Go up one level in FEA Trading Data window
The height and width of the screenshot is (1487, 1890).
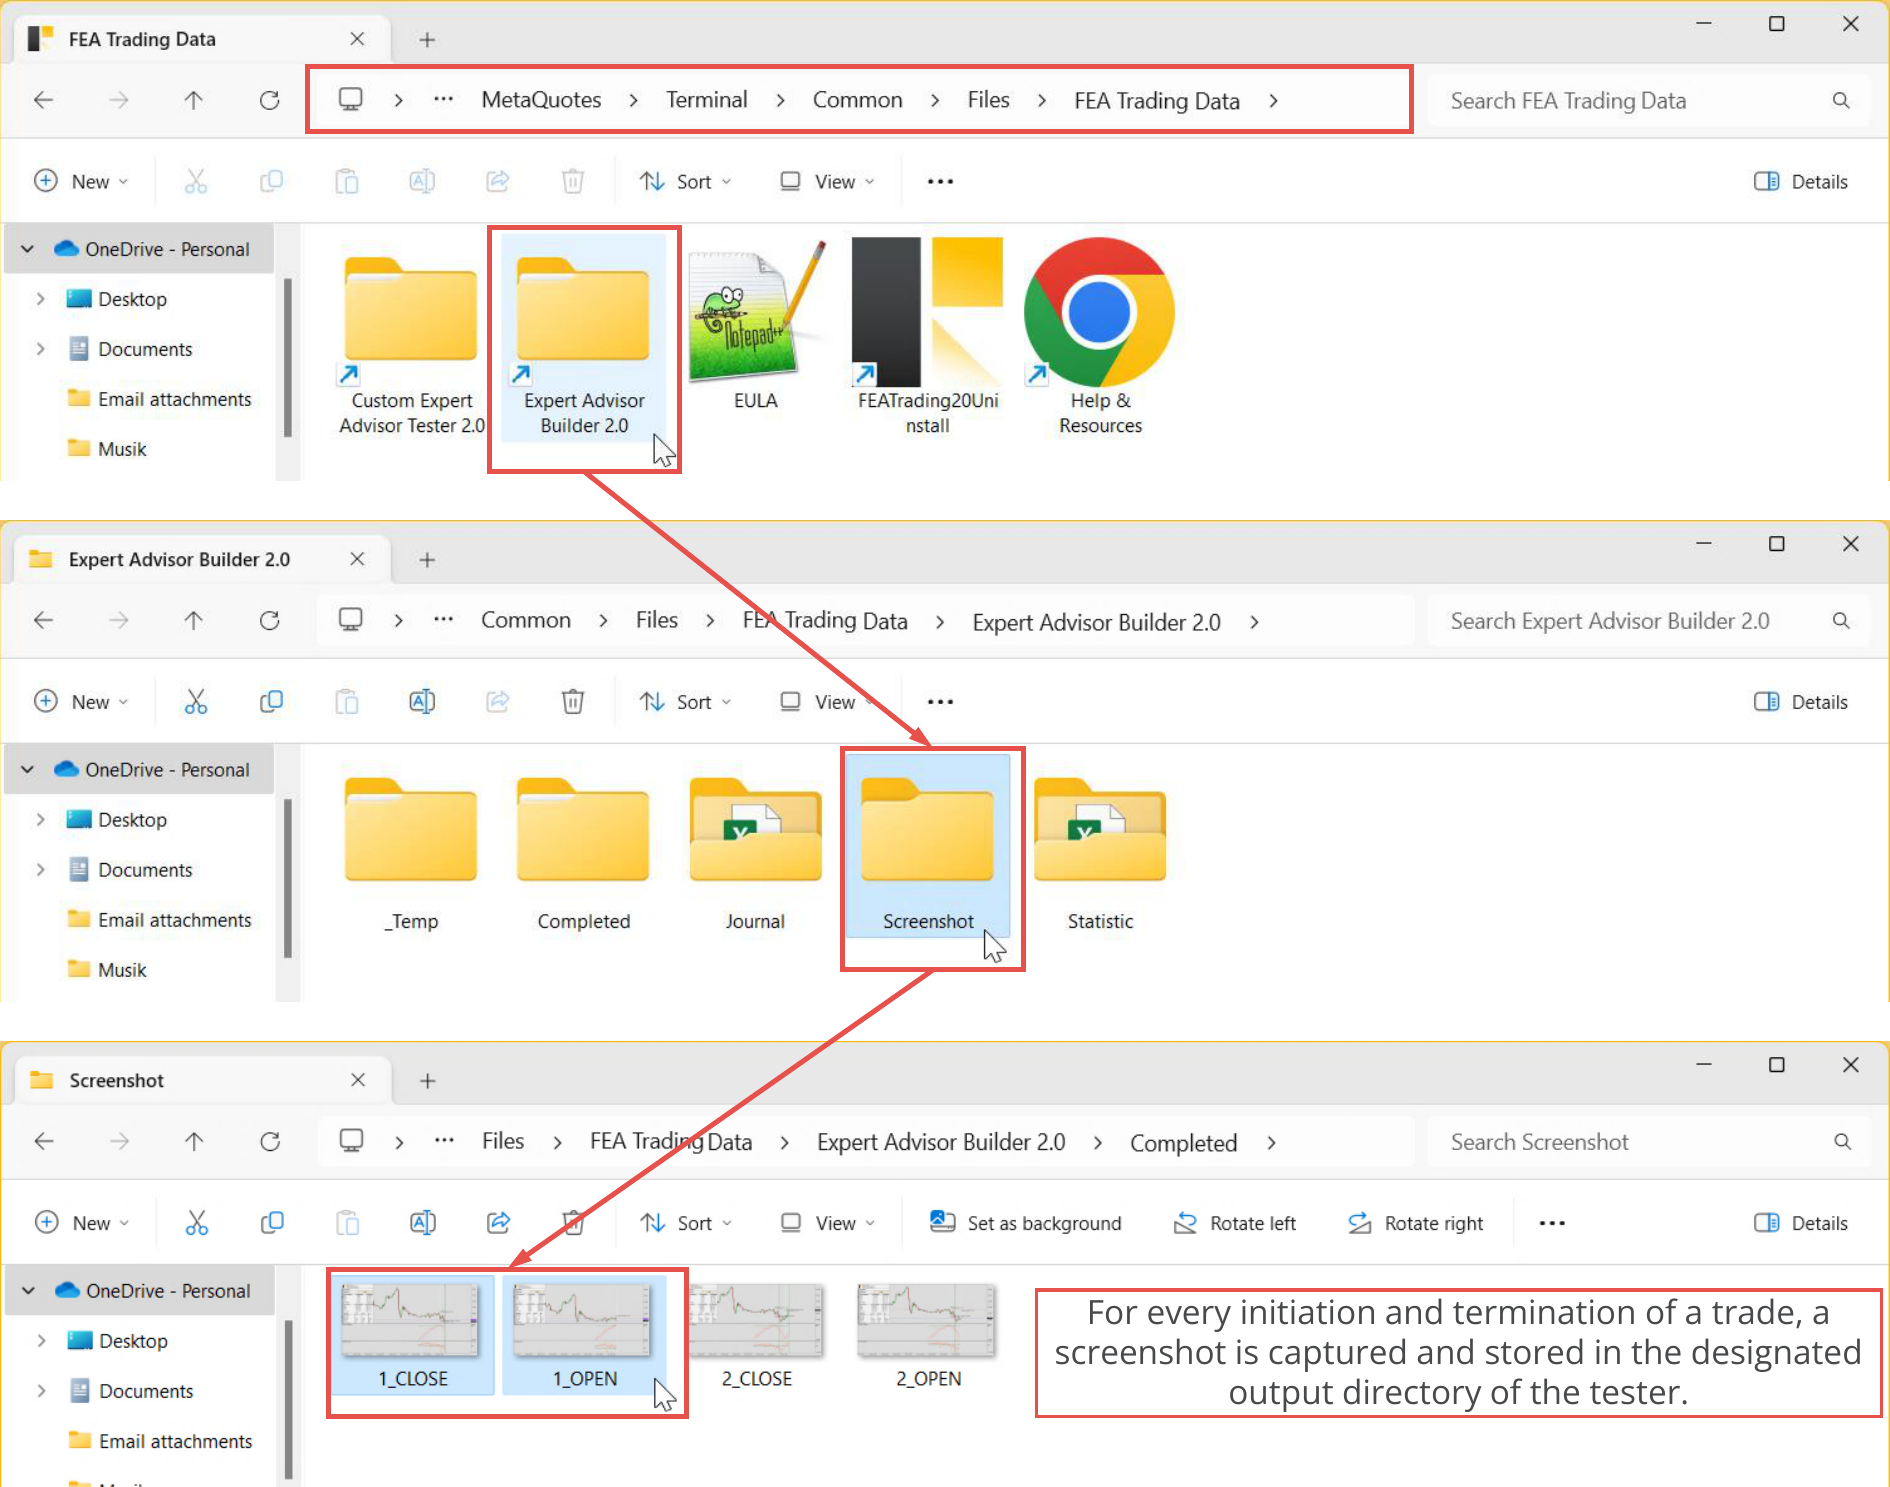coord(194,100)
